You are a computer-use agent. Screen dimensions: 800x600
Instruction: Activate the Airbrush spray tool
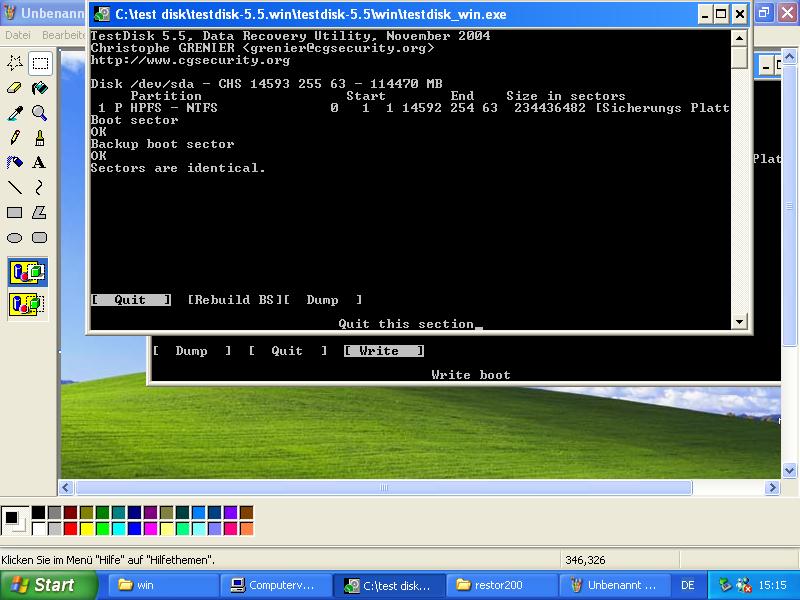(x=14, y=163)
